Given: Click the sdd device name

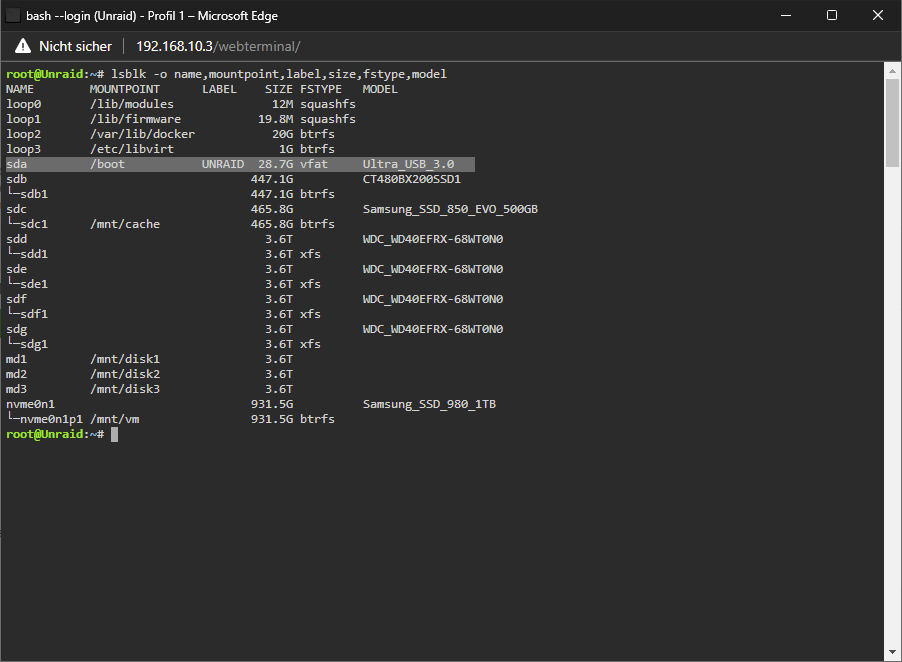Looking at the screenshot, I should point(16,239).
